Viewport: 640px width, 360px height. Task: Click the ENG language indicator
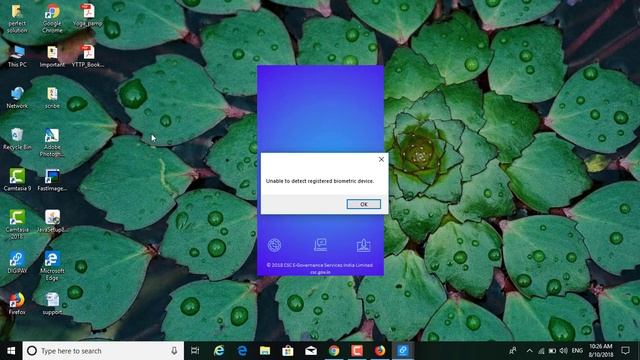click(577, 351)
